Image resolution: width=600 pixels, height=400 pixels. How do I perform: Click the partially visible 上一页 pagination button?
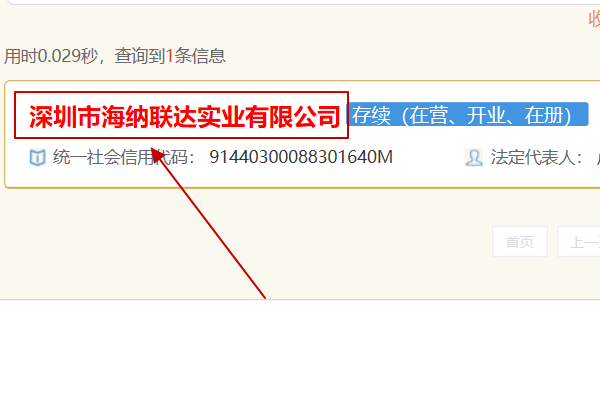pyautogui.click(x=579, y=242)
